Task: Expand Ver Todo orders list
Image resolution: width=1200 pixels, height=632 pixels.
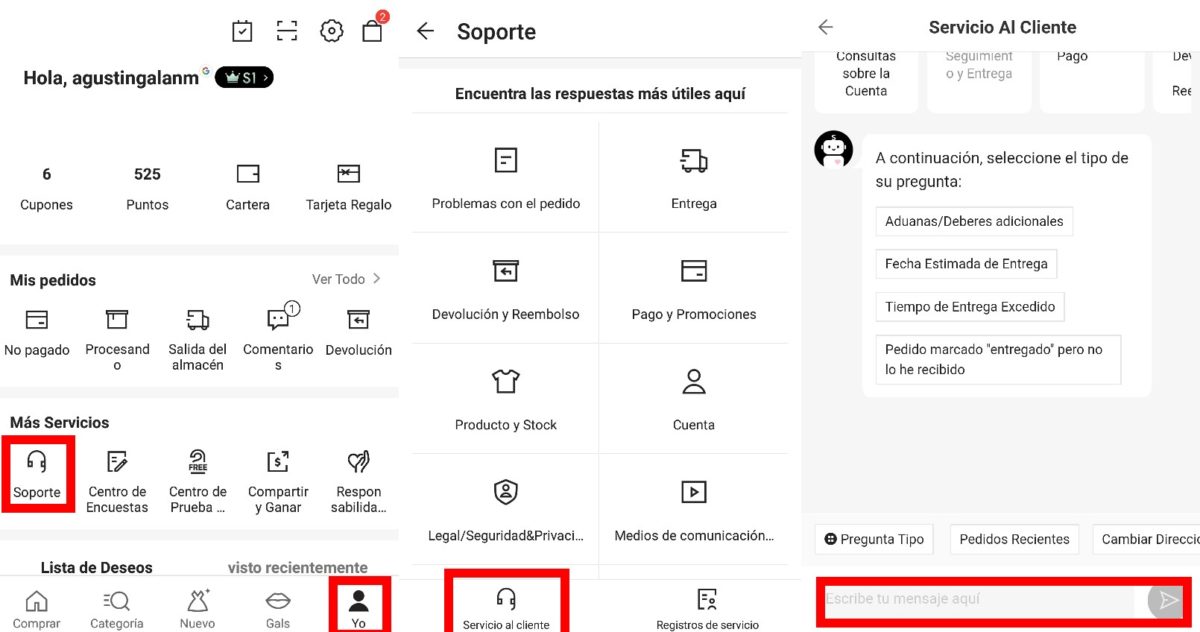Action: point(346,279)
